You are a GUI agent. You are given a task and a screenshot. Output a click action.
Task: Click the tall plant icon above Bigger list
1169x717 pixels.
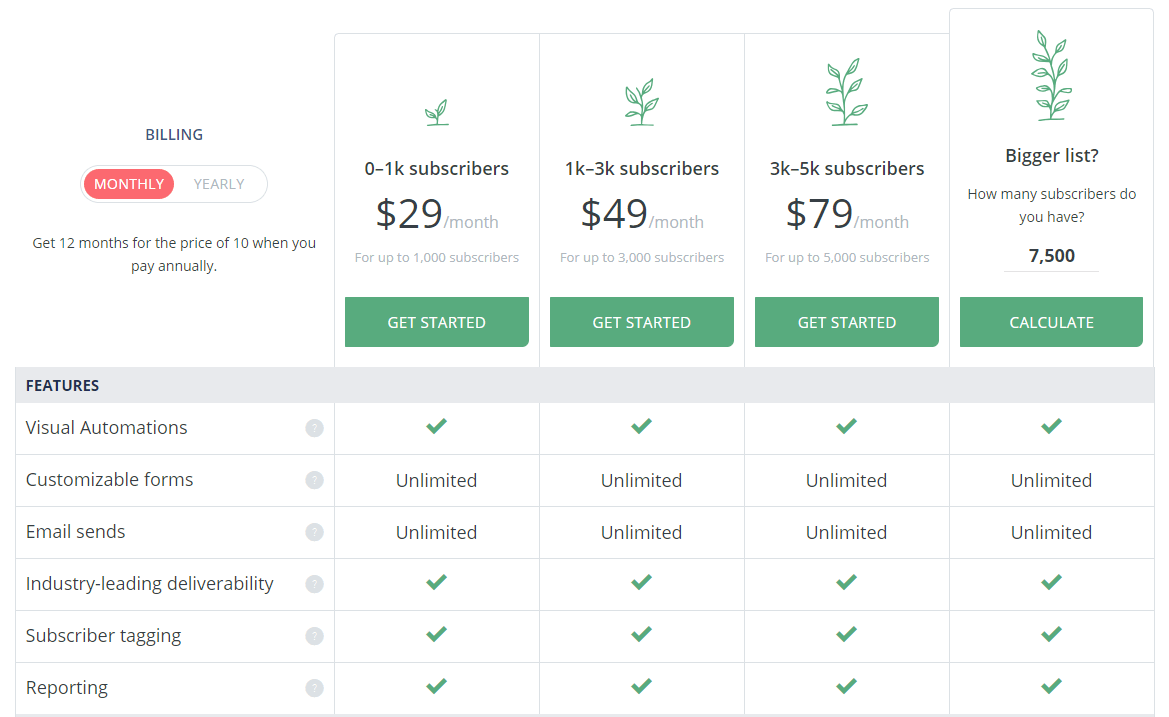point(1051,76)
